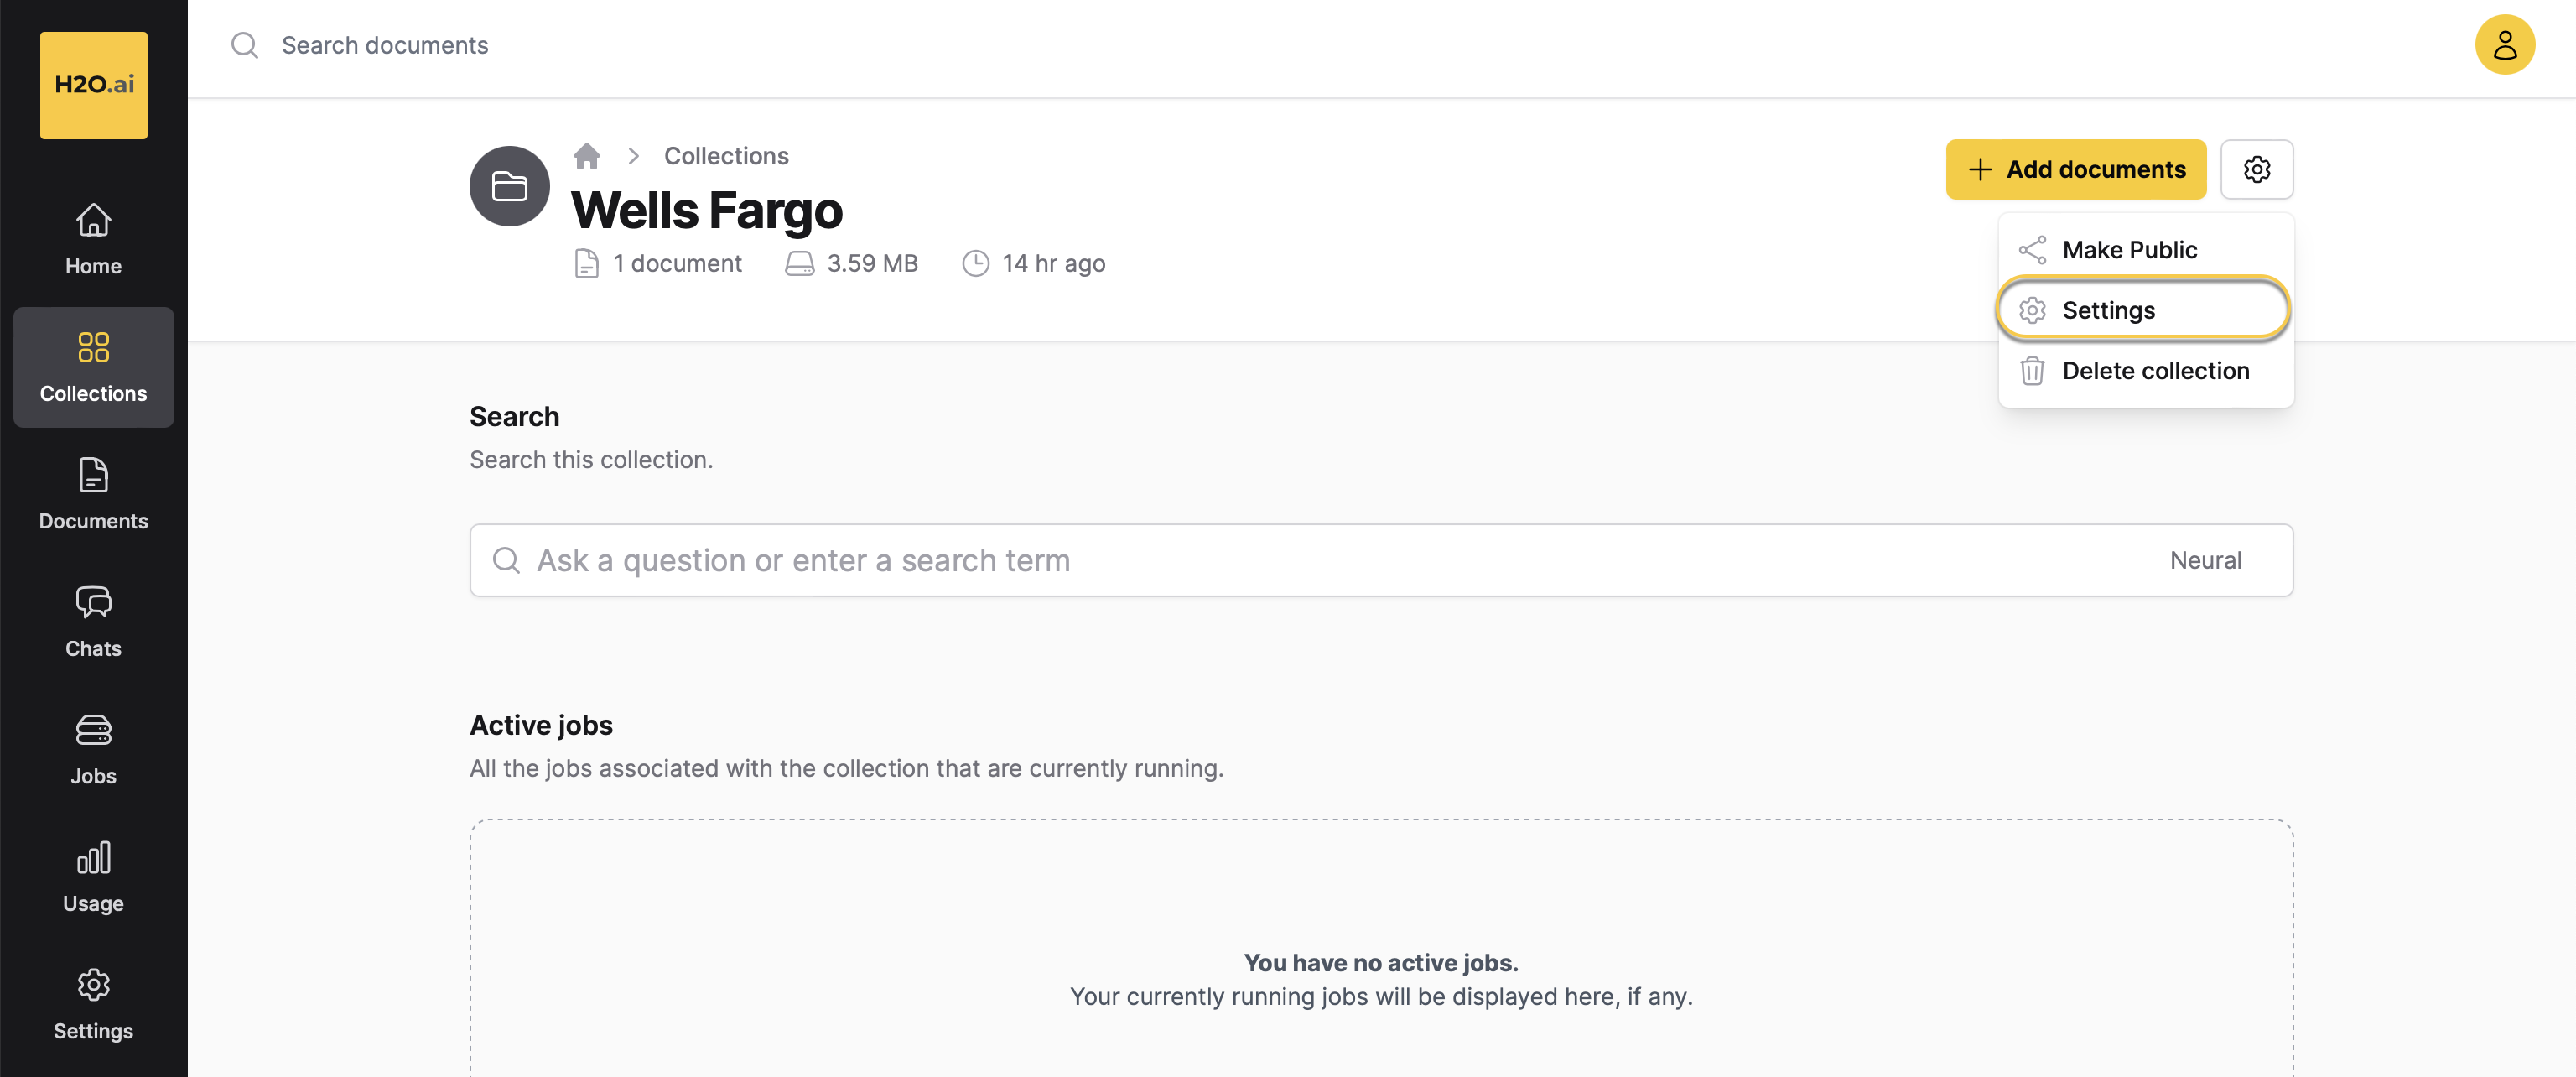Go to Collections in the sidebar
This screenshot has width=2576, height=1077.
coord(93,367)
